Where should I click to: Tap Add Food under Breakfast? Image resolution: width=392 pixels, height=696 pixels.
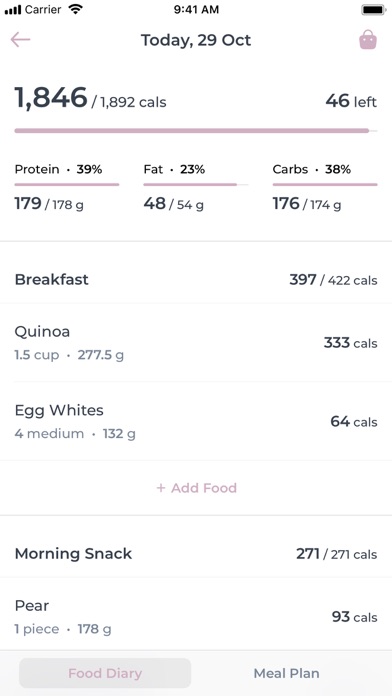[x=196, y=488]
